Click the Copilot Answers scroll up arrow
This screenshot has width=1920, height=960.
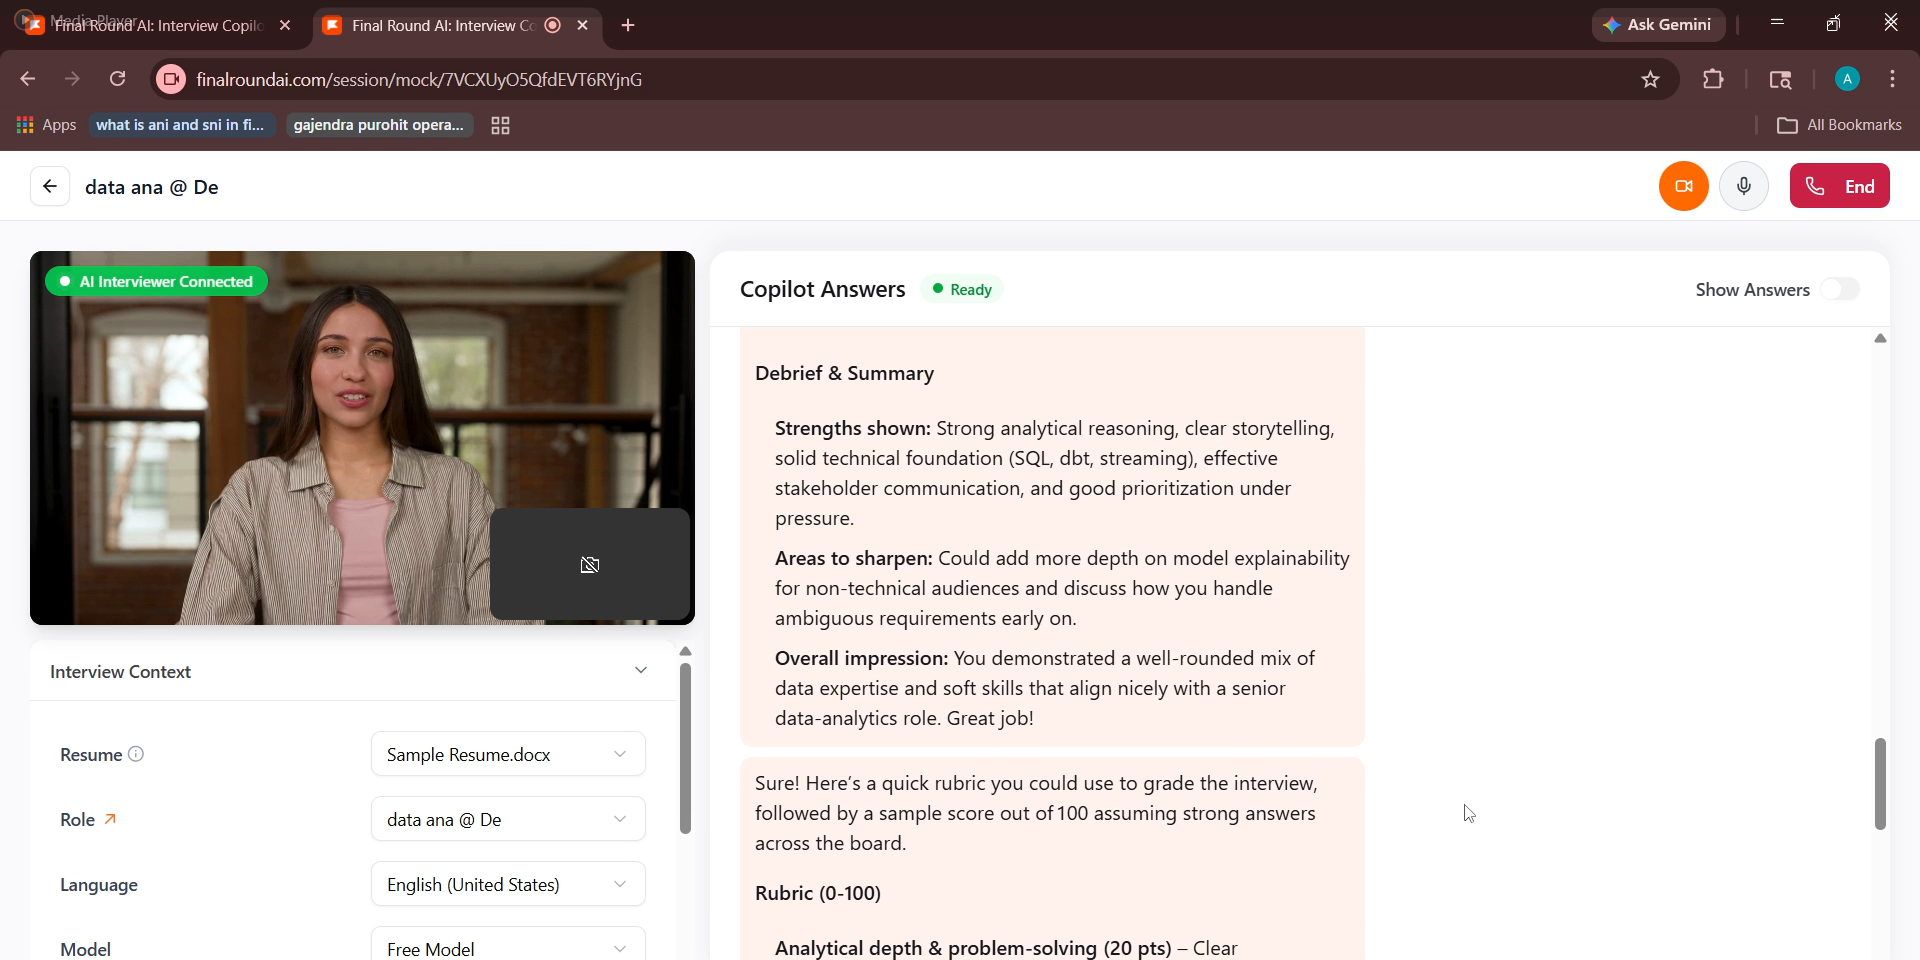pyautogui.click(x=1880, y=338)
